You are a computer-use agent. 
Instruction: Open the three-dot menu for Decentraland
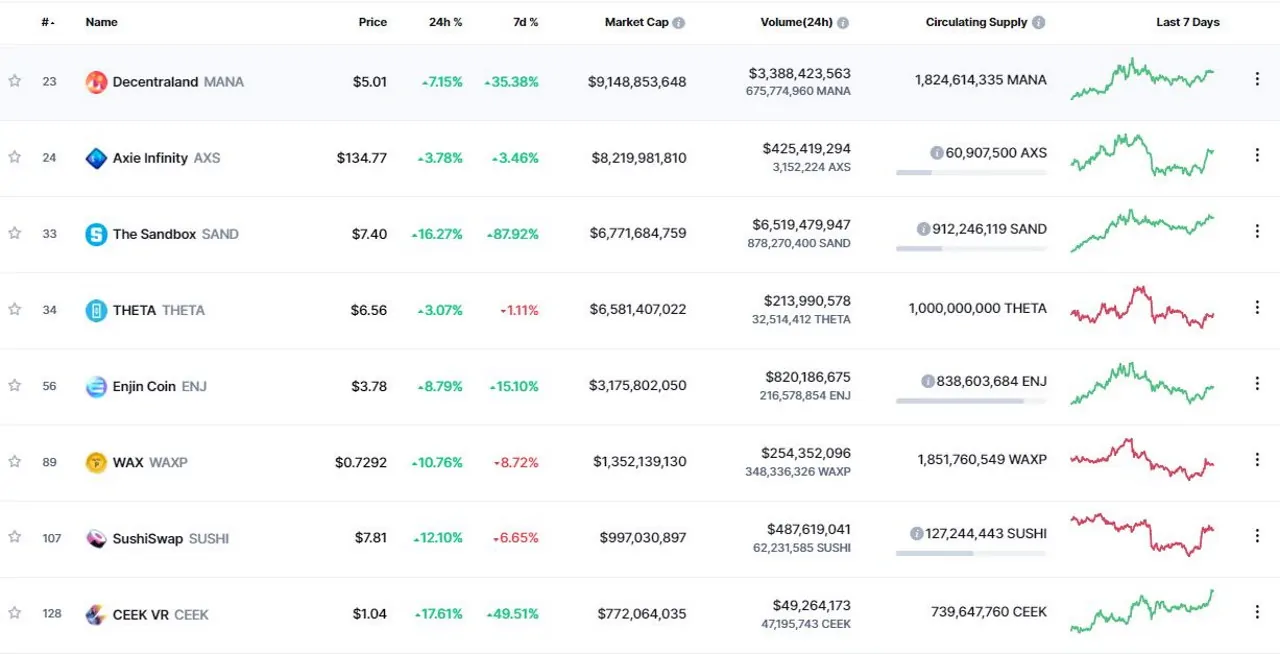coord(1257,79)
